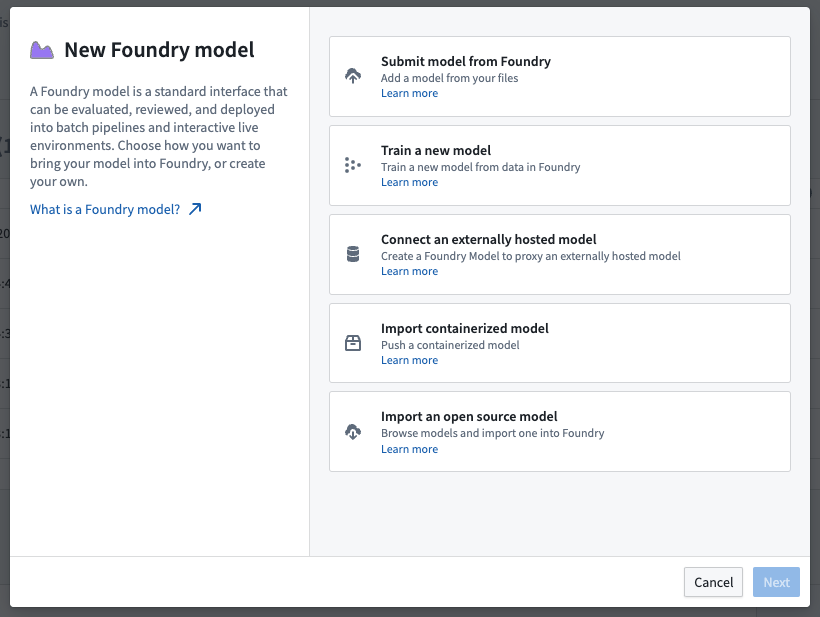Click the text 'Push a containerized model'
Image resolution: width=820 pixels, height=617 pixels.
[450, 345]
